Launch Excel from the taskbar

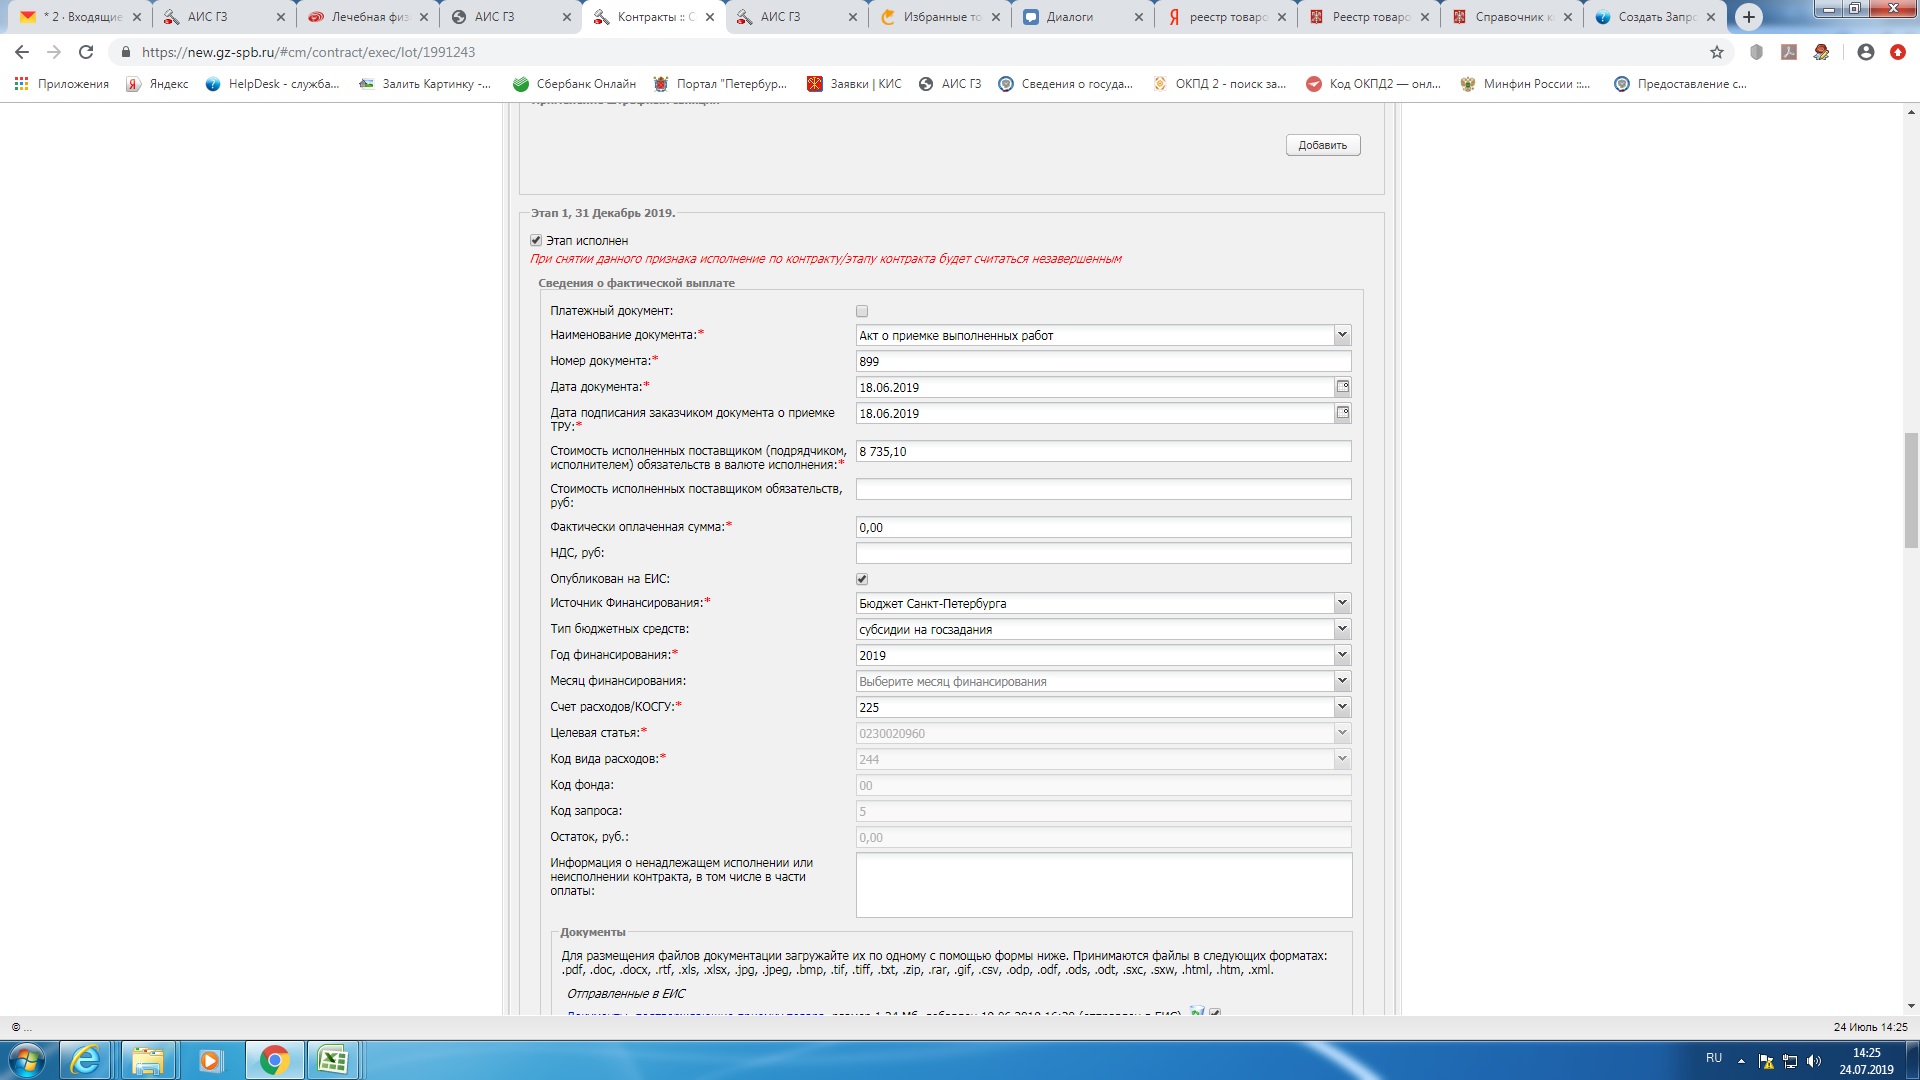332,1060
